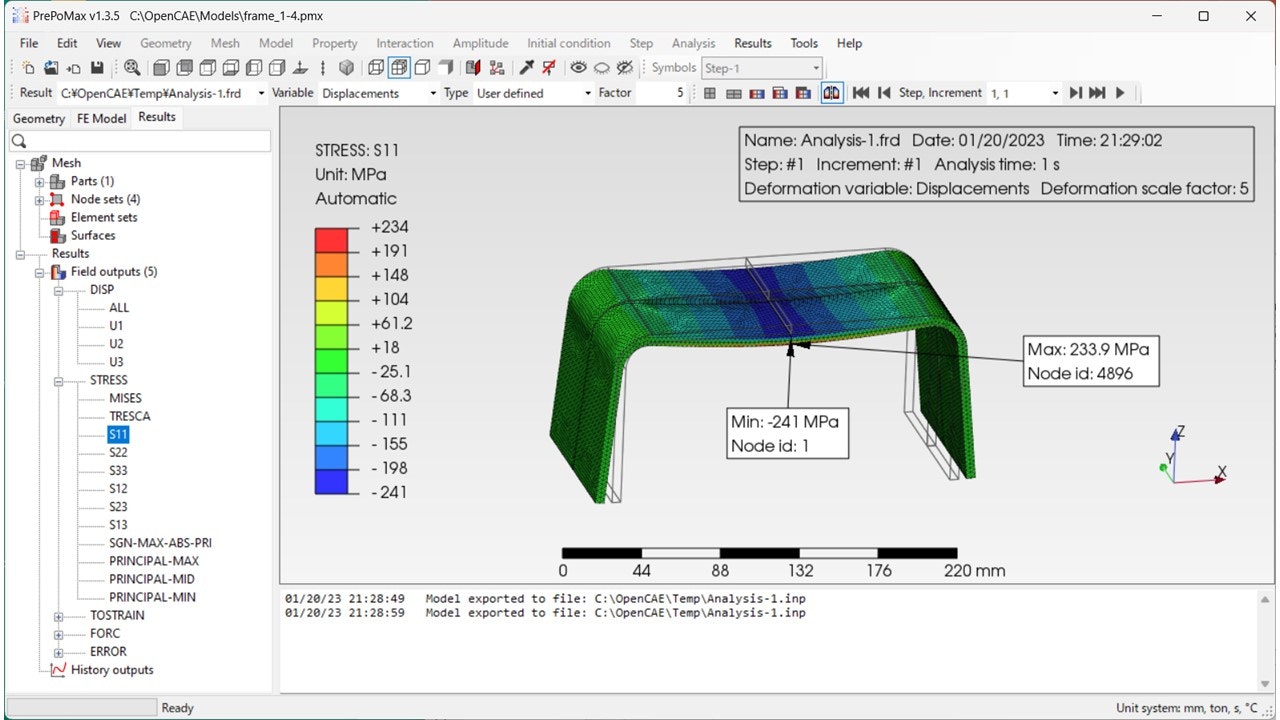Viewport: 1280px width, 720px height.
Task: Open the Type User defined dropdown
Action: (588, 93)
